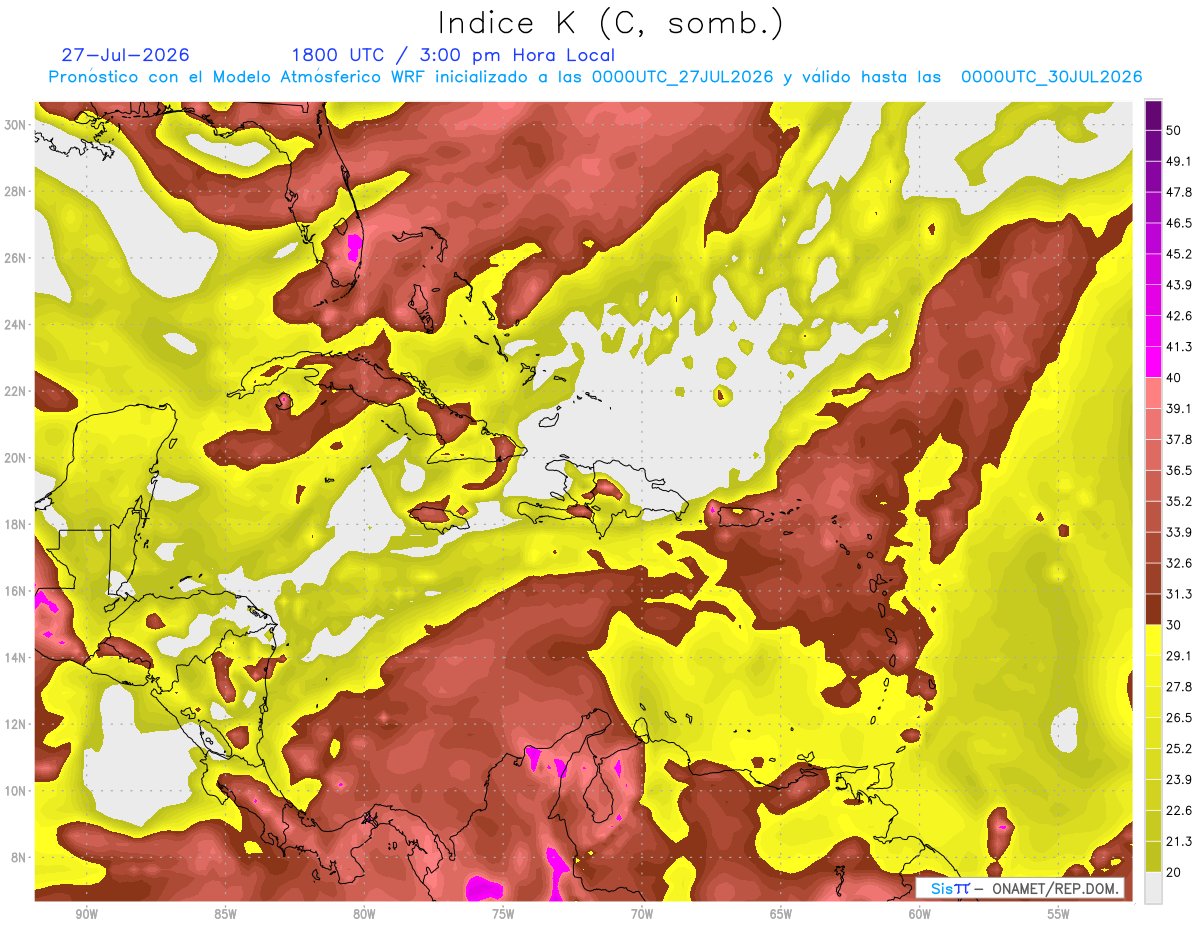Click the '55W' longitude label
This screenshot has width=1200, height=927.
pyautogui.click(x=1058, y=915)
